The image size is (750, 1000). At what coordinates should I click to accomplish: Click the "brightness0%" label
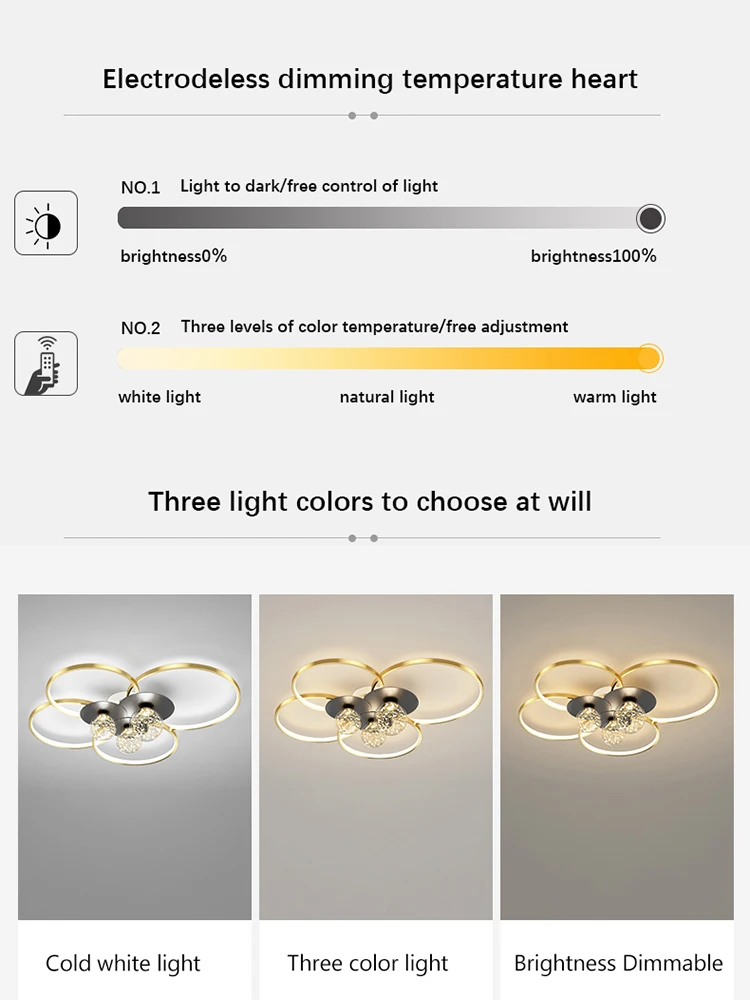pos(174,256)
